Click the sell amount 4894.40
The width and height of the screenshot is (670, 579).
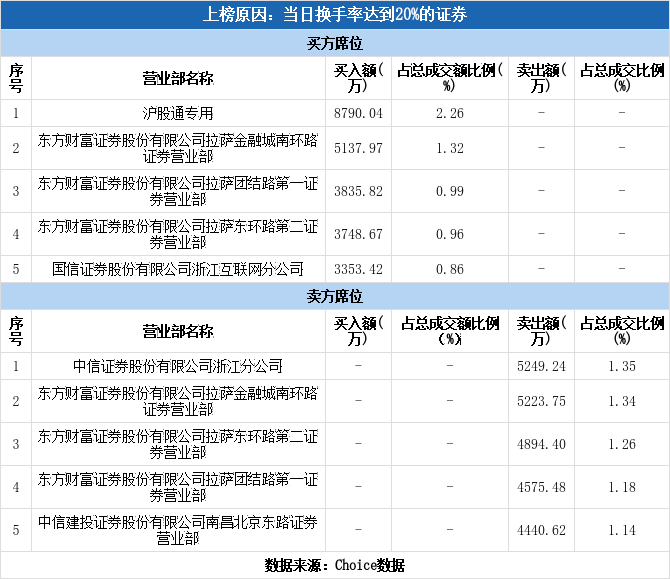point(541,444)
